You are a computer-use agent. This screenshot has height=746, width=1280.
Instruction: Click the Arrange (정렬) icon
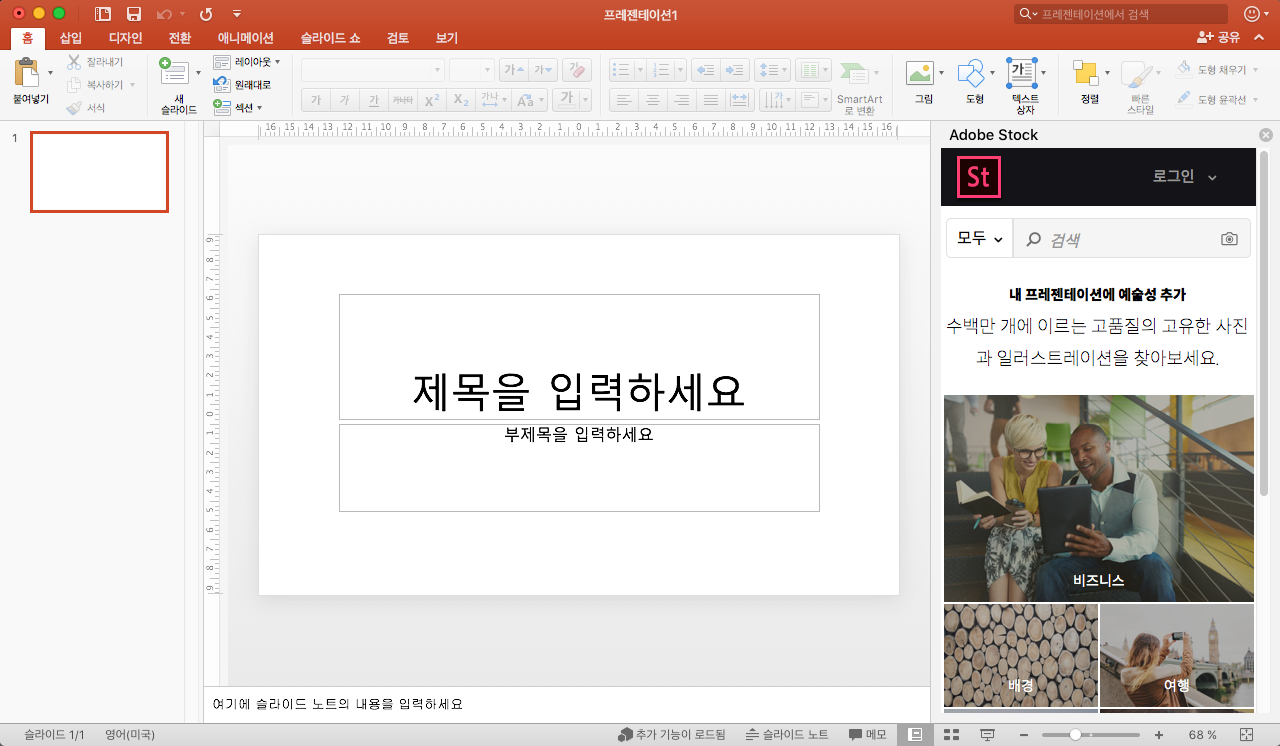[1085, 74]
